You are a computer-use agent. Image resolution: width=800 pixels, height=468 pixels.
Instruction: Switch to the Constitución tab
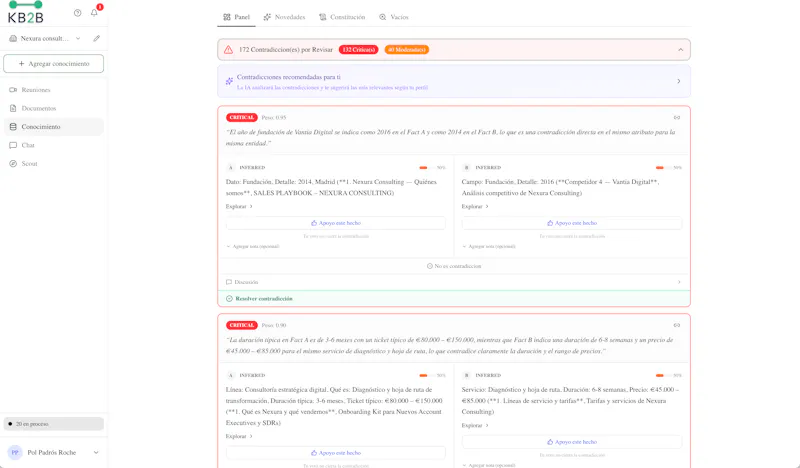coord(342,17)
